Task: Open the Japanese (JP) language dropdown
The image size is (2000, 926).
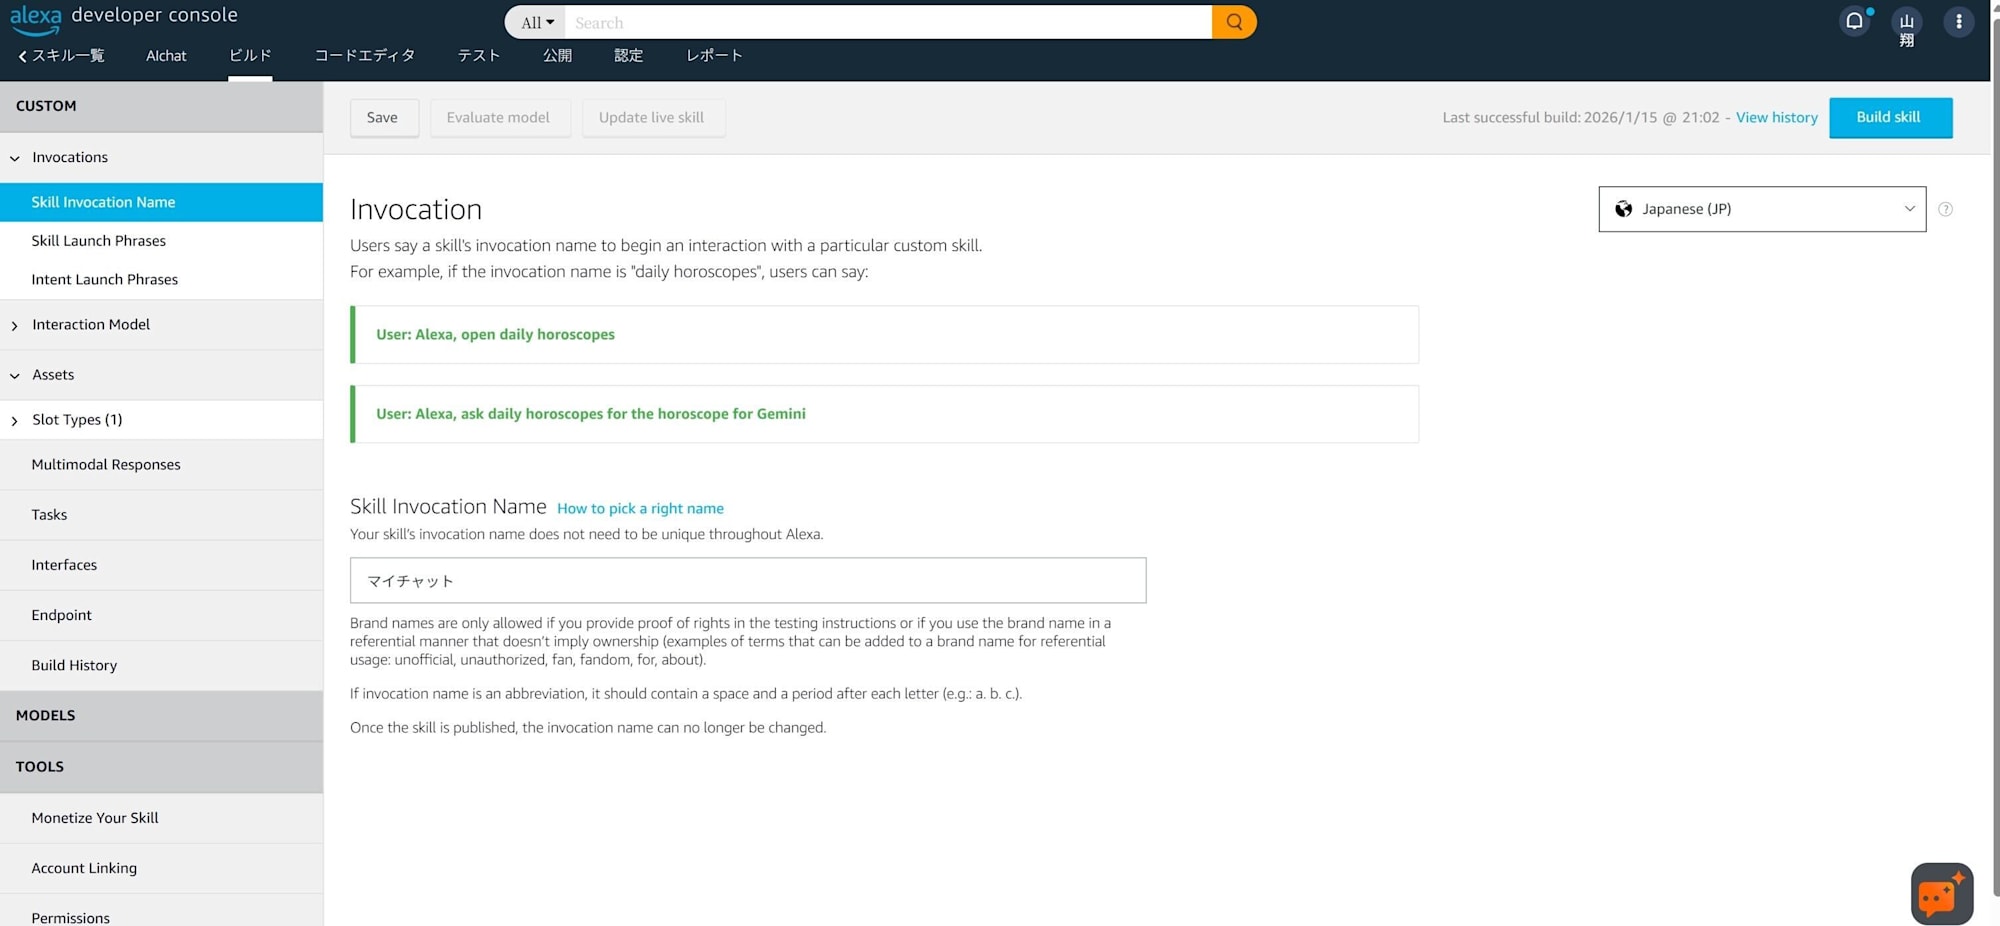Action: (1761, 209)
